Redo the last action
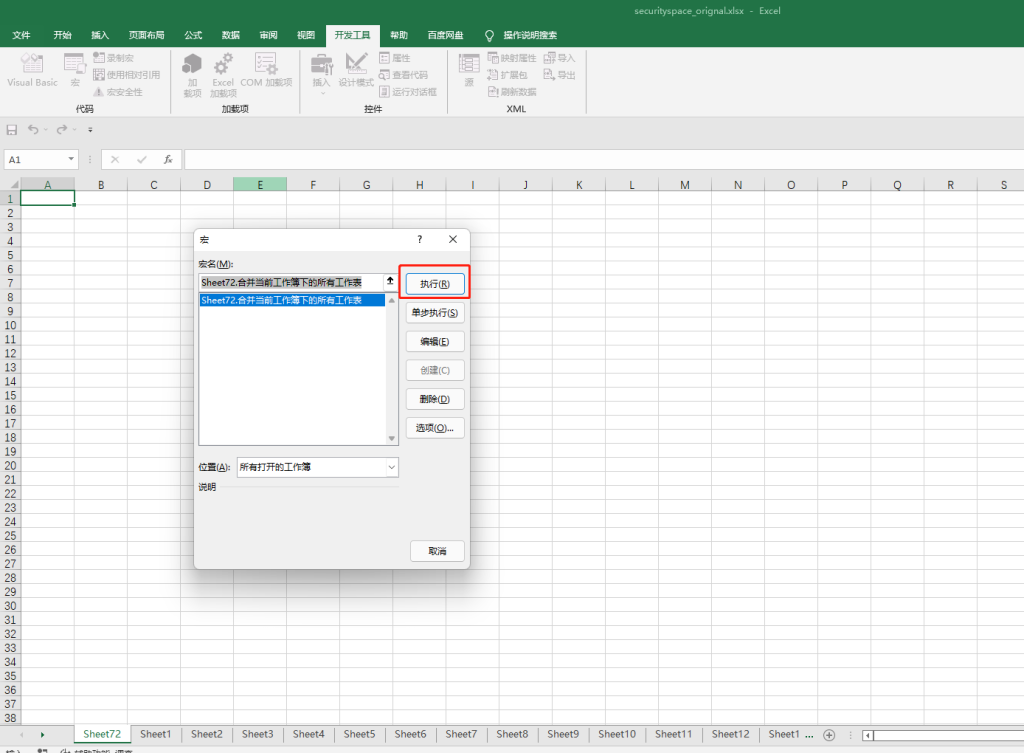 click(x=61, y=130)
